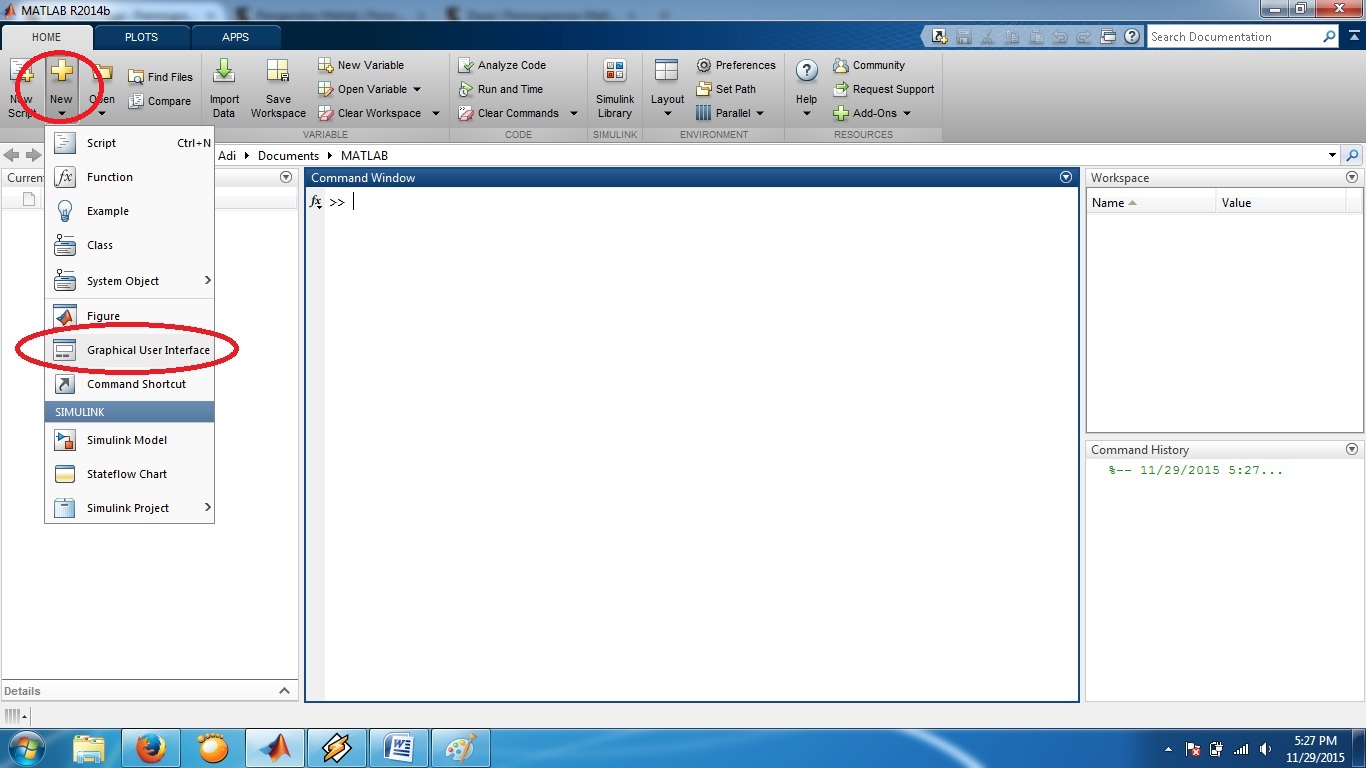Click the Import Data icon
The image size is (1366, 768).
pos(224,73)
